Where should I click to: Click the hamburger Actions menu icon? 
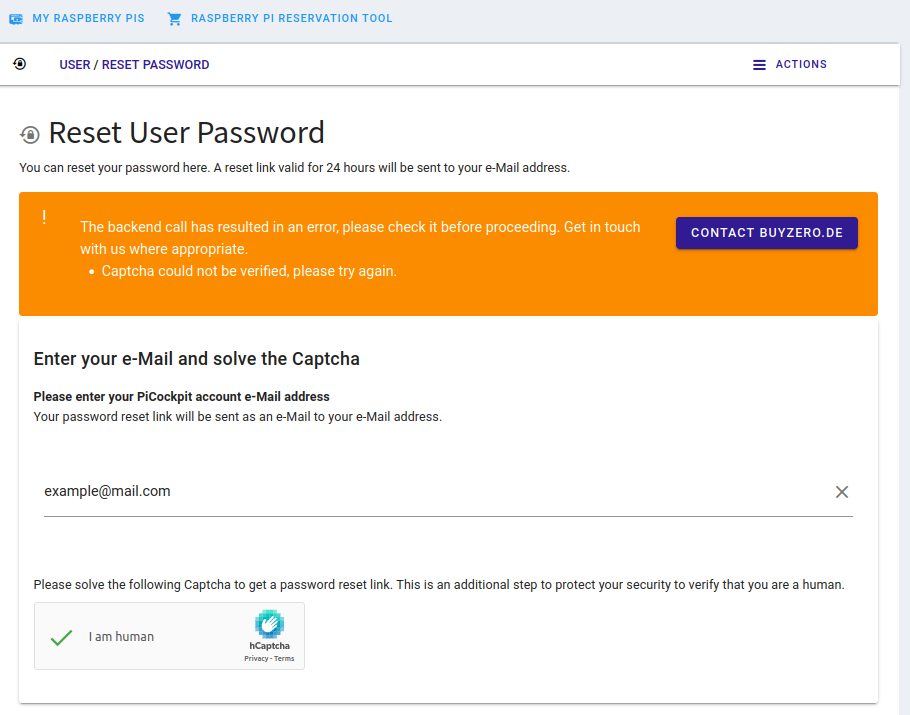click(x=759, y=65)
